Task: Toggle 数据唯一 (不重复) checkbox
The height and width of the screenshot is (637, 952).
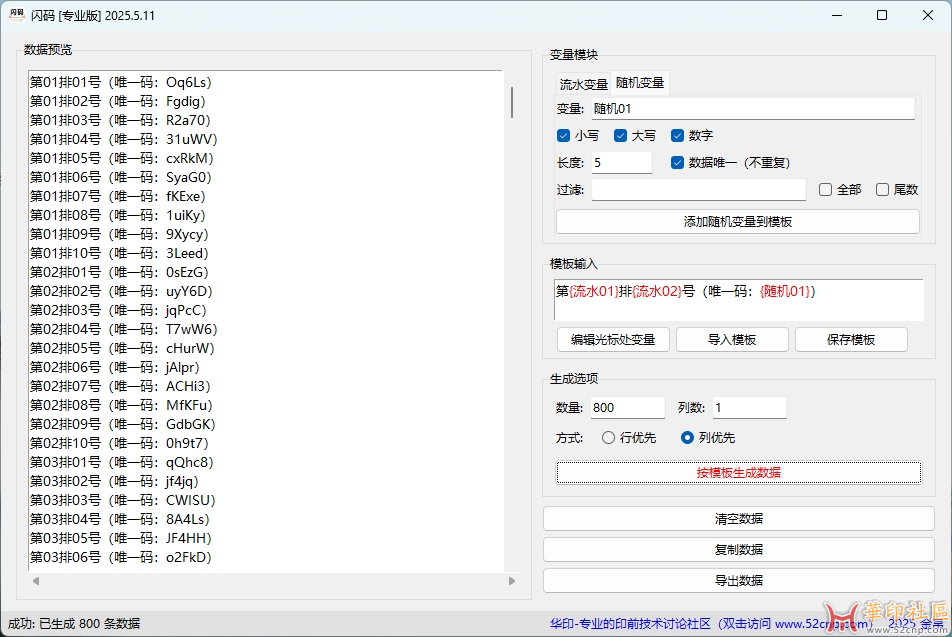Action: click(678, 162)
